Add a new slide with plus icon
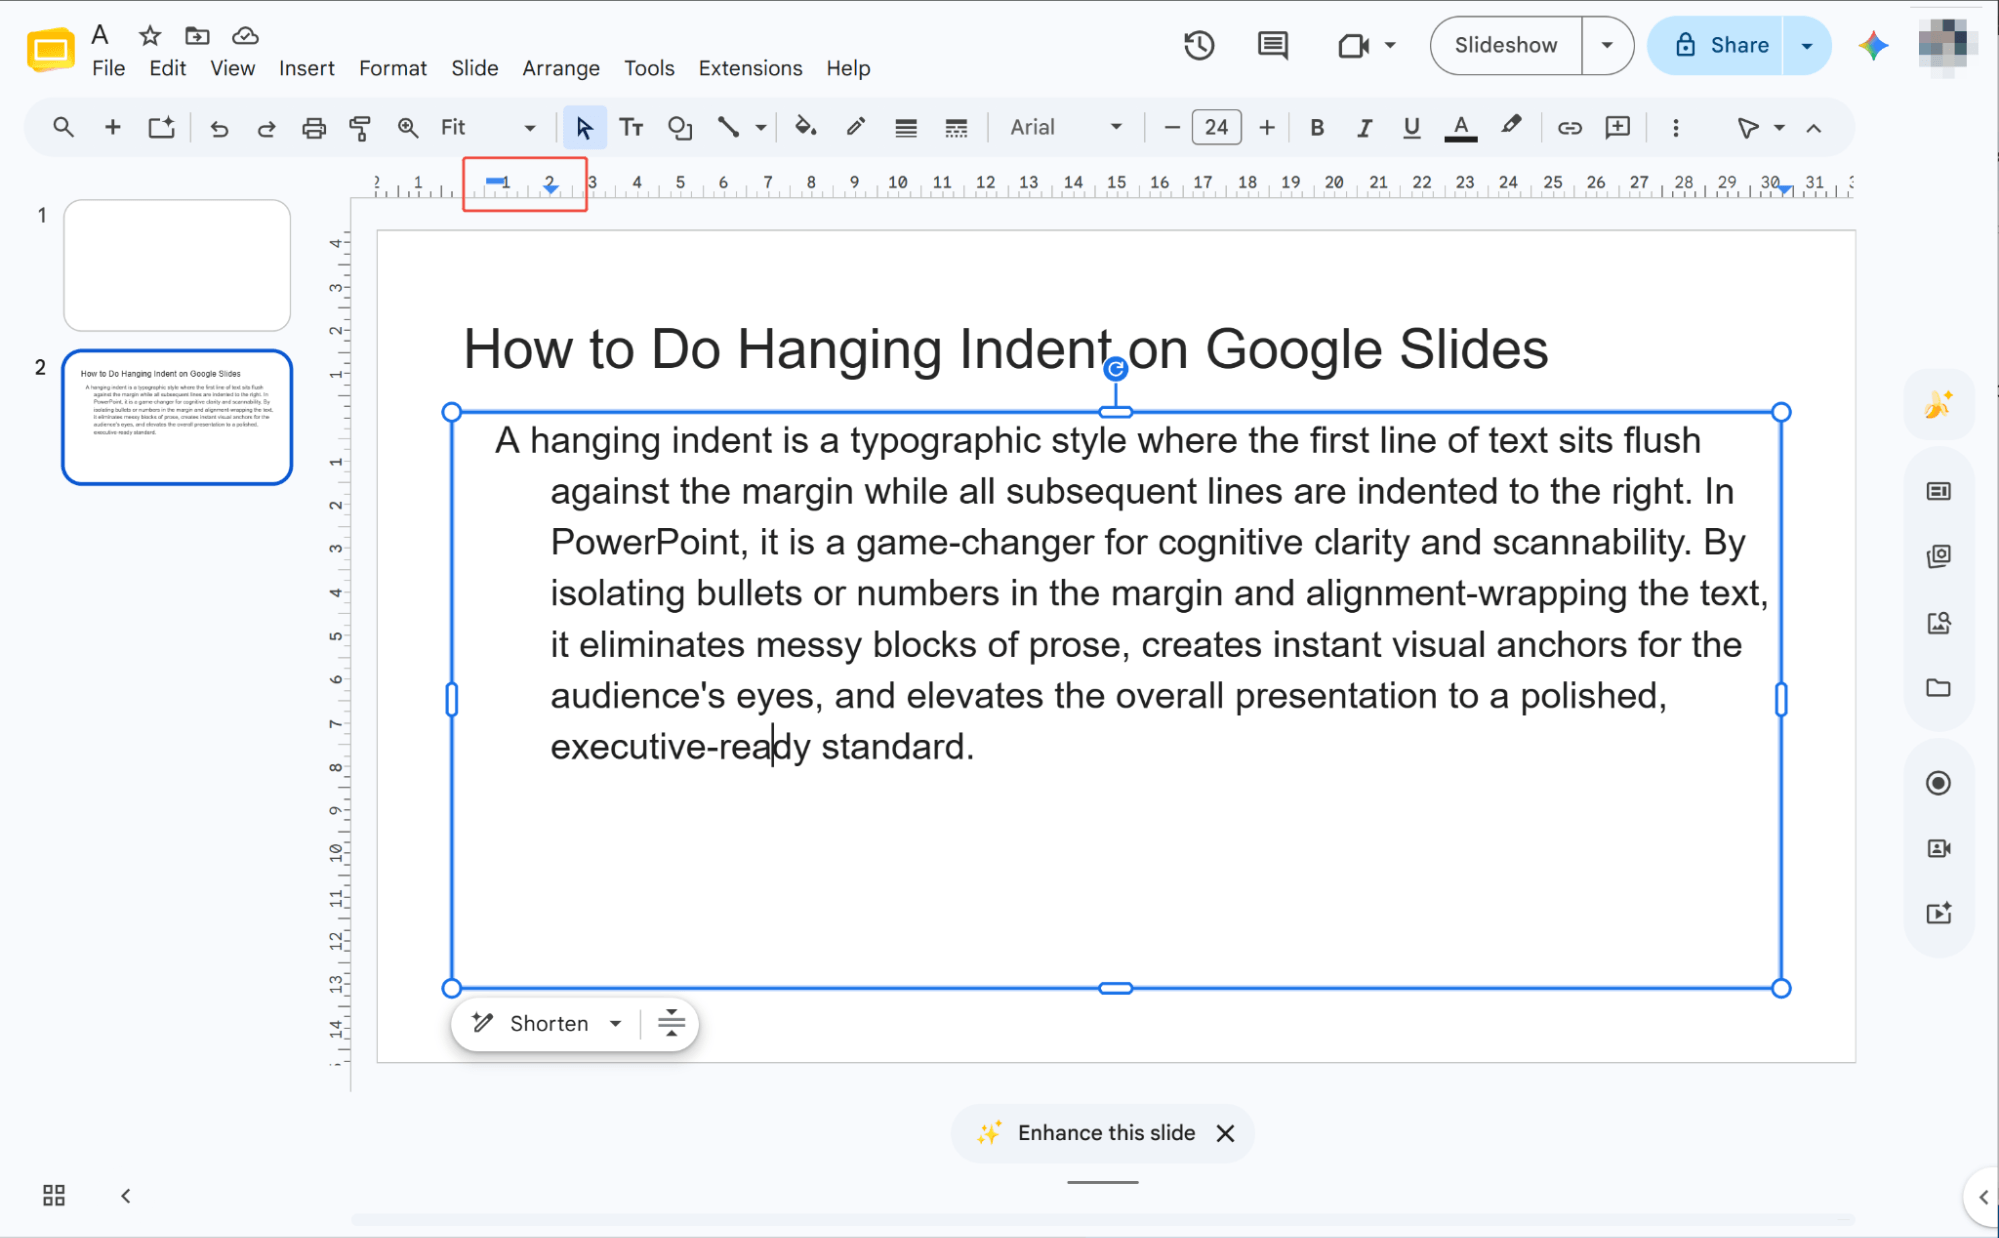1999x1238 pixels. click(113, 127)
